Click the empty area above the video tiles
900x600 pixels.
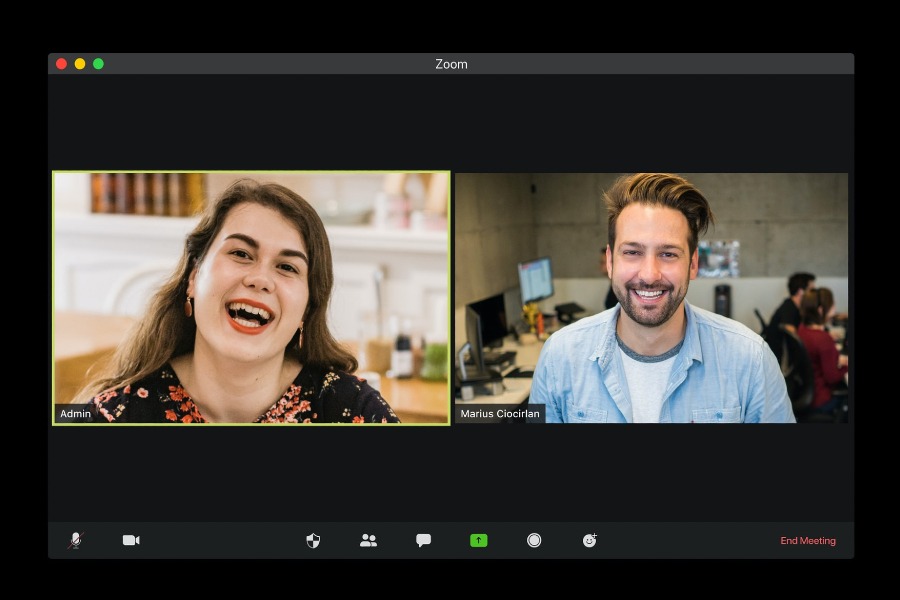tap(450, 120)
